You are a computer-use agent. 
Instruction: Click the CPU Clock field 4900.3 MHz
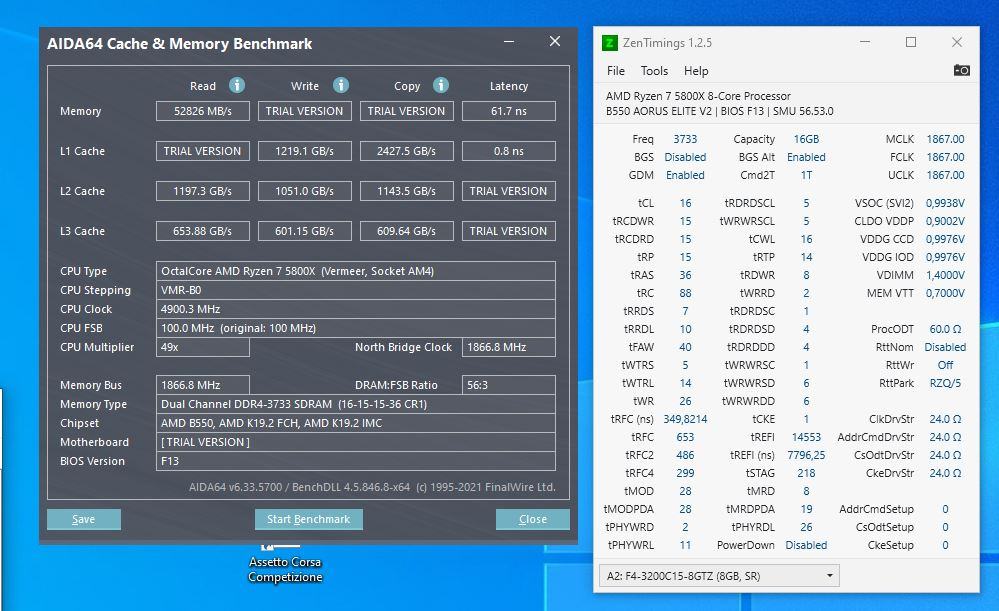[x=356, y=309]
